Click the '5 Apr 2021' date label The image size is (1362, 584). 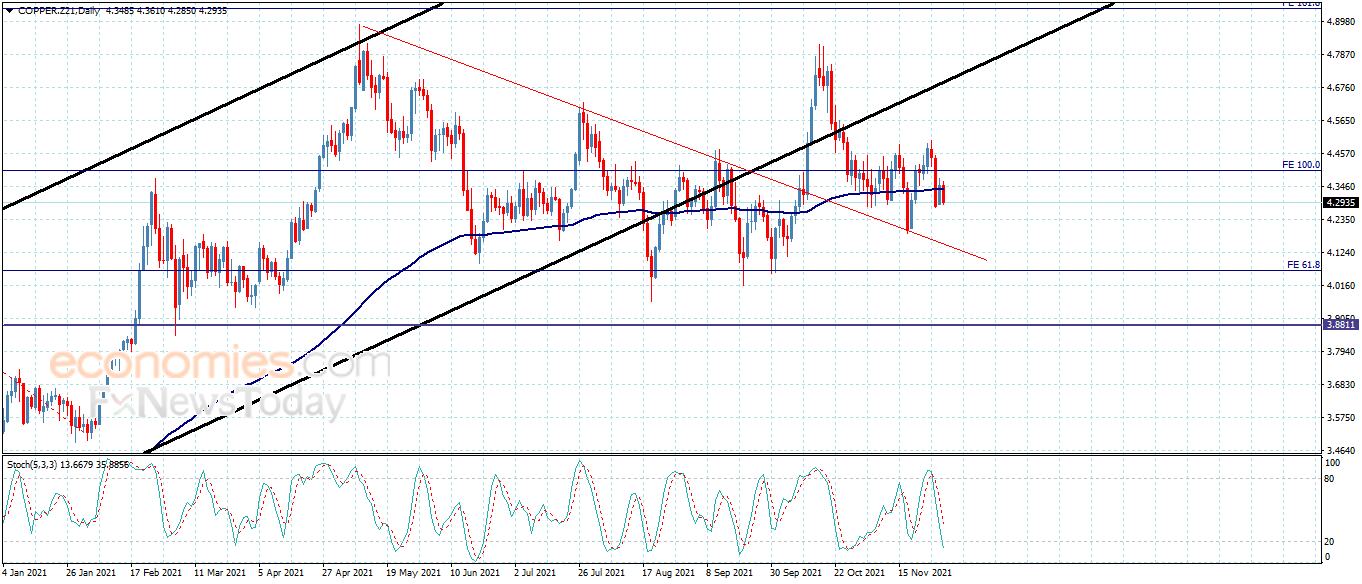point(282,573)
